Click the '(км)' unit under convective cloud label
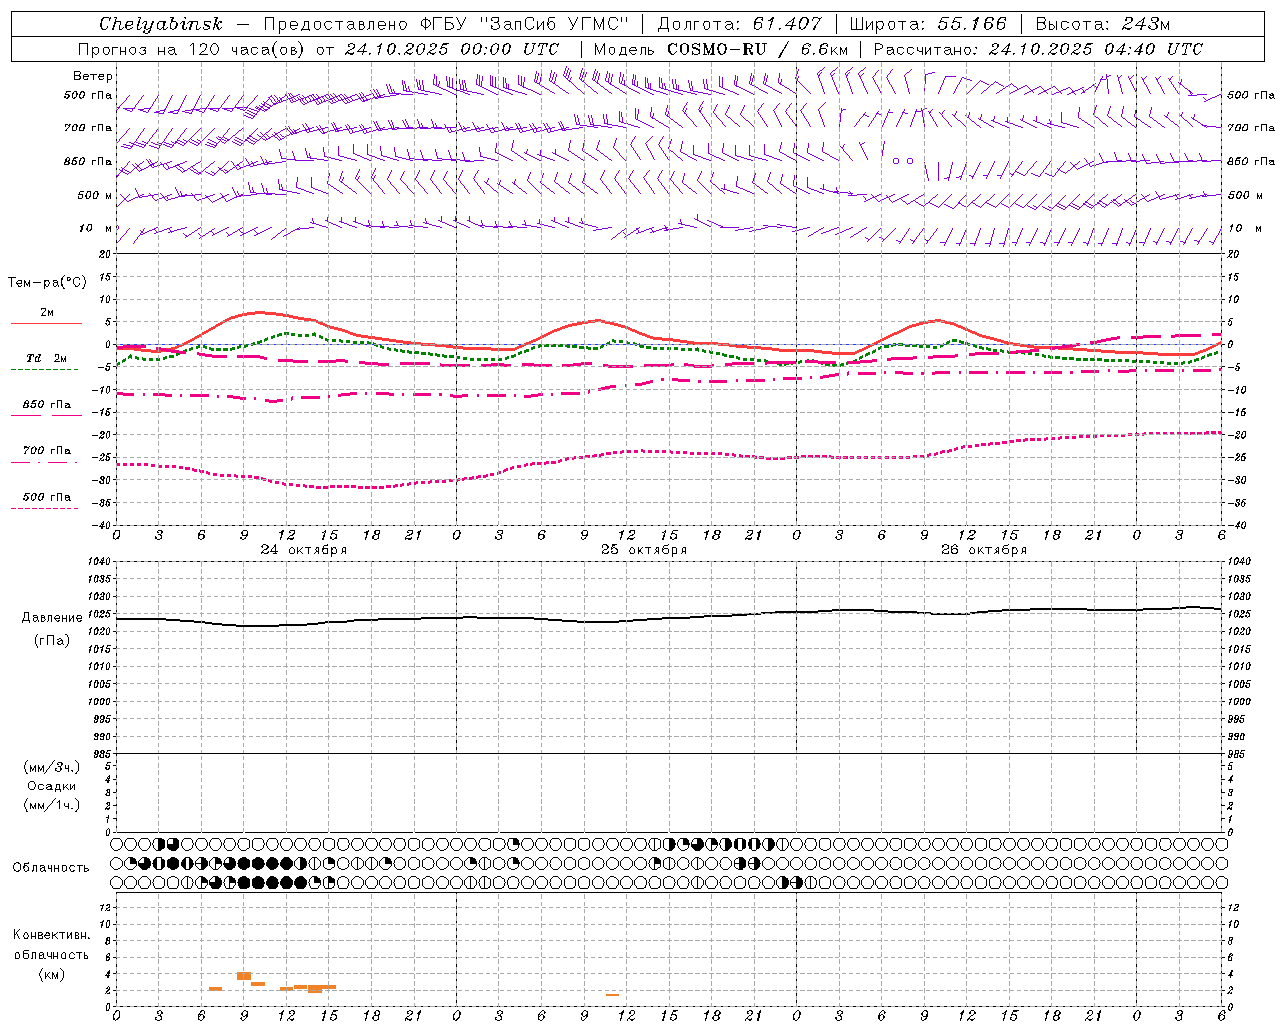Screen dimensions: 1280x1024 click(52, 974)
